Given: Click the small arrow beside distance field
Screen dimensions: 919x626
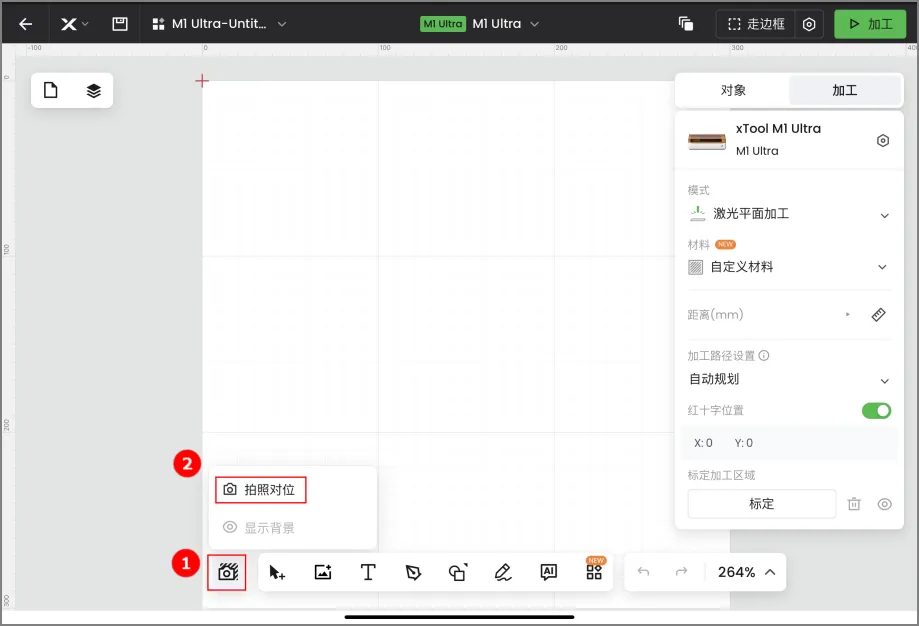Looking at the screenshot, I should pos(847,315).
